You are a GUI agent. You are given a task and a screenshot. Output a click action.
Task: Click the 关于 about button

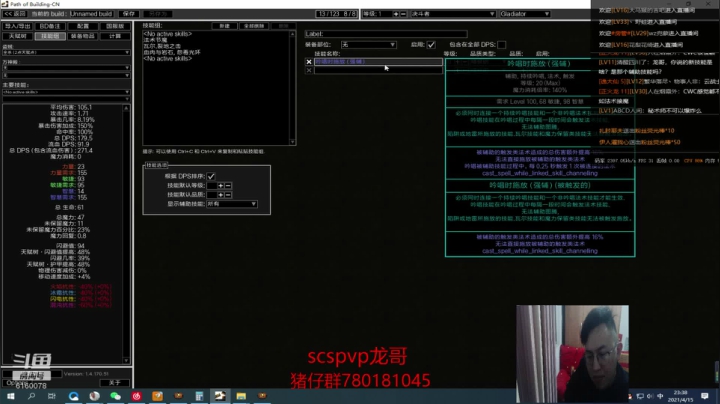click(x=115, y=382)
